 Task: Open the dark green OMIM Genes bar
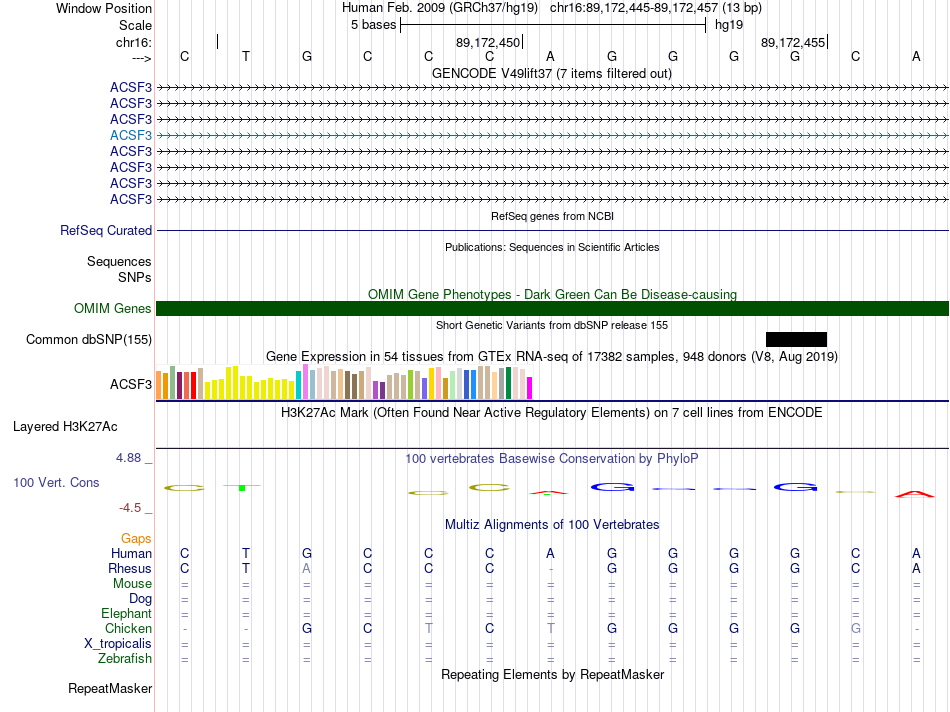552,308
